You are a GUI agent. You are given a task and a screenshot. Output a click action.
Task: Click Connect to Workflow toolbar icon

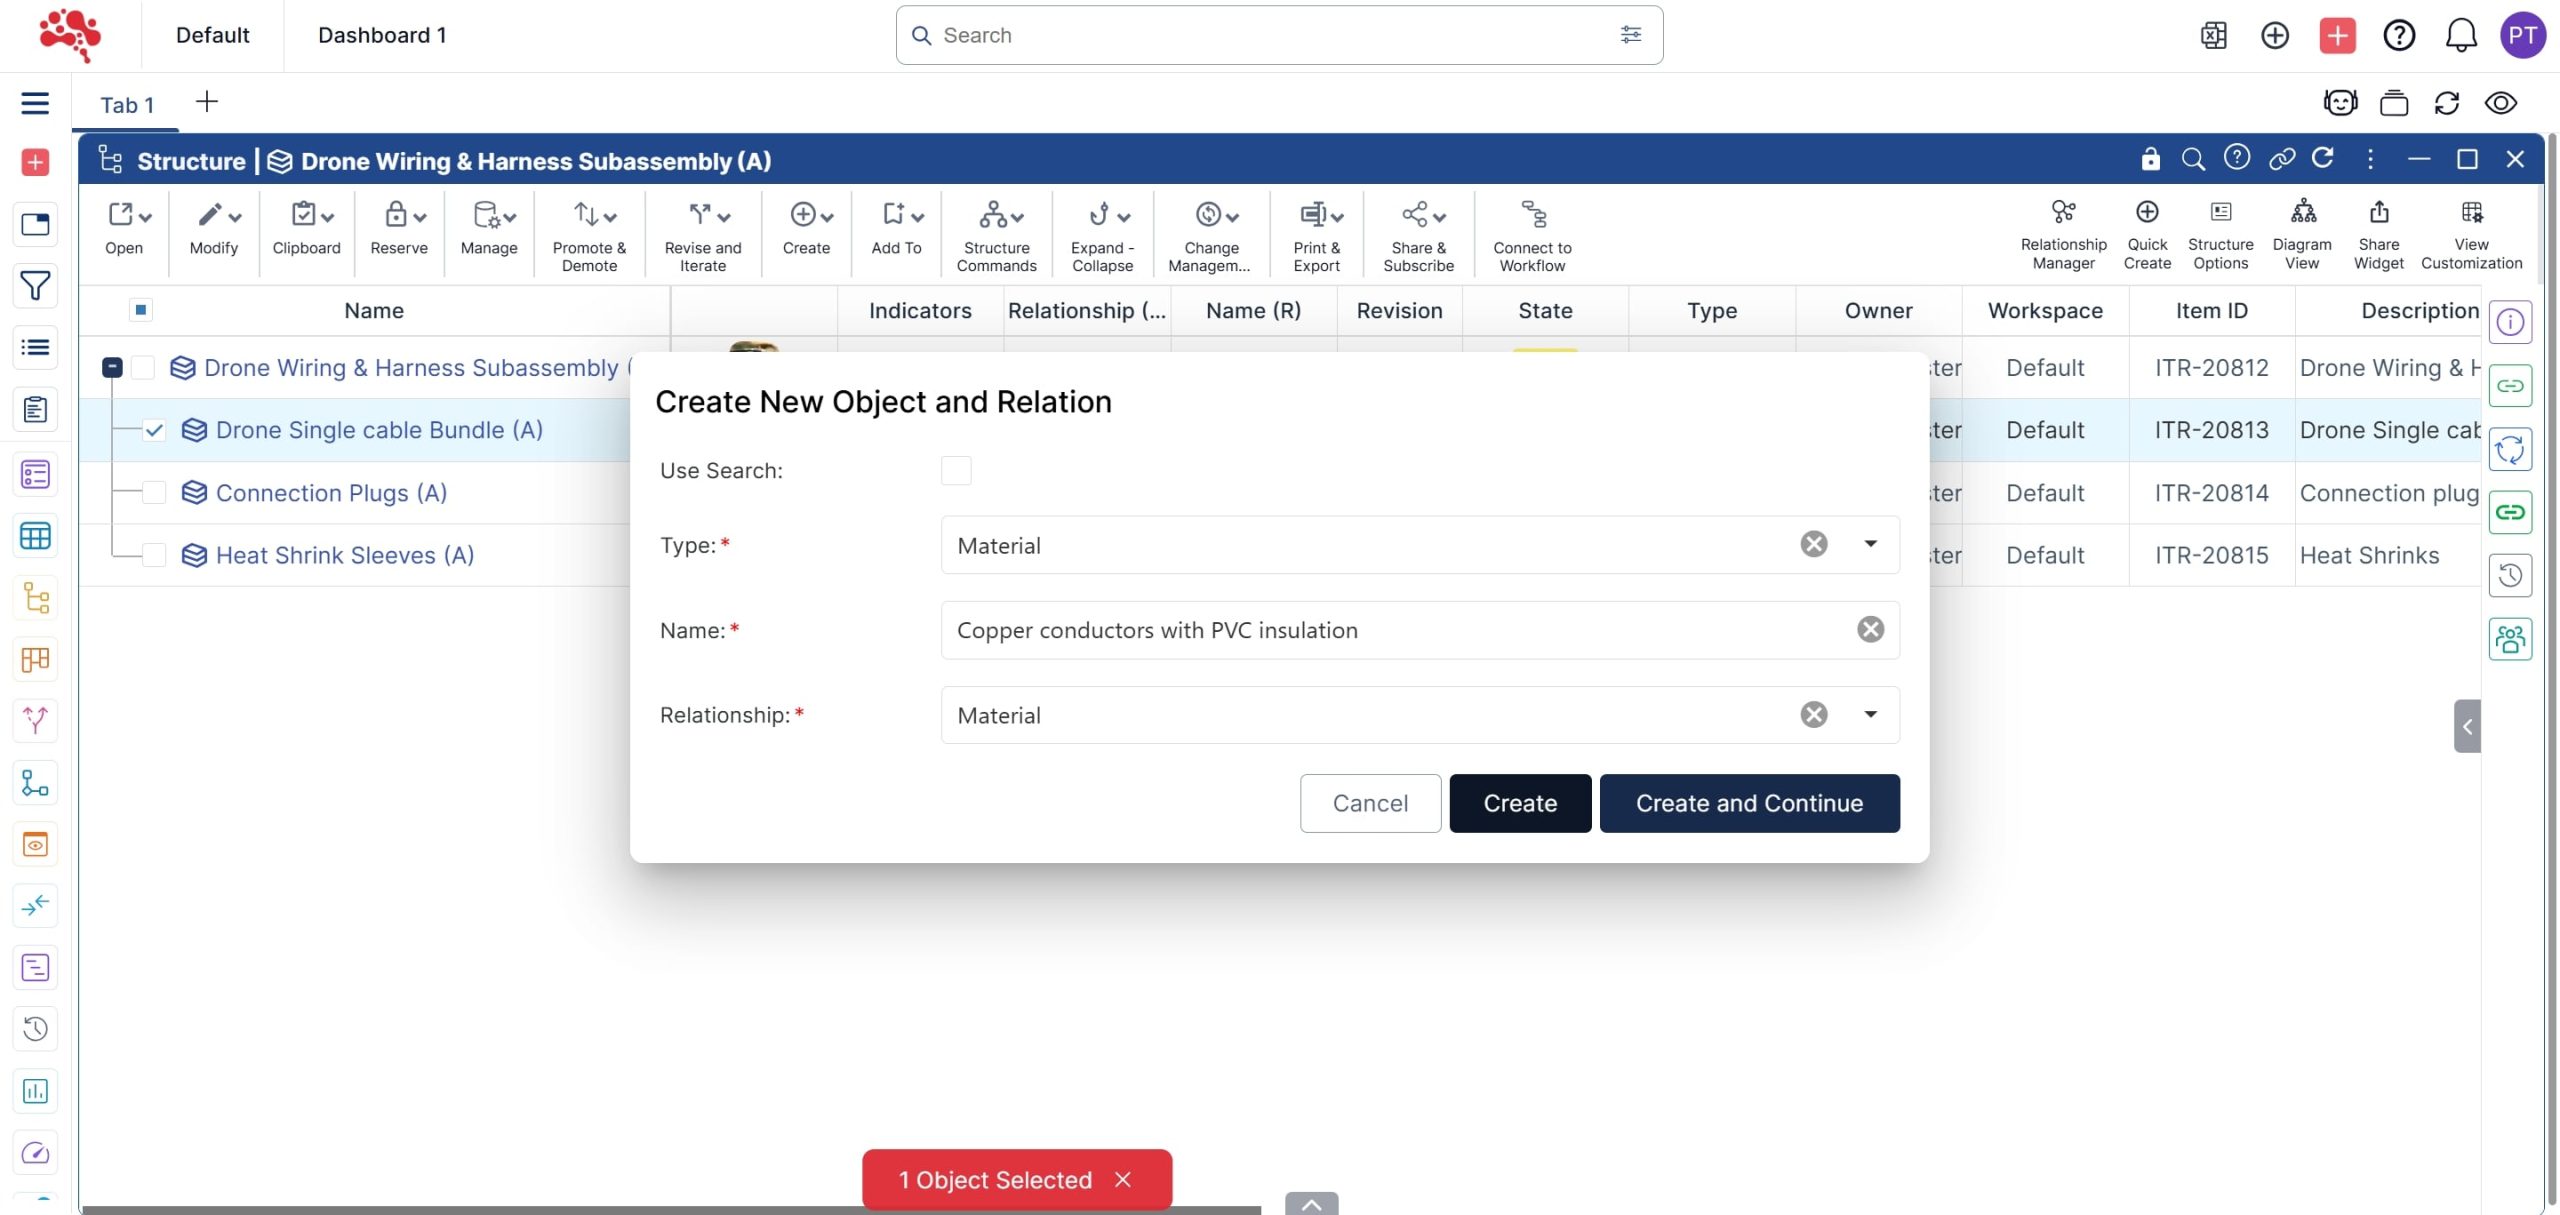coord(1532,216)
